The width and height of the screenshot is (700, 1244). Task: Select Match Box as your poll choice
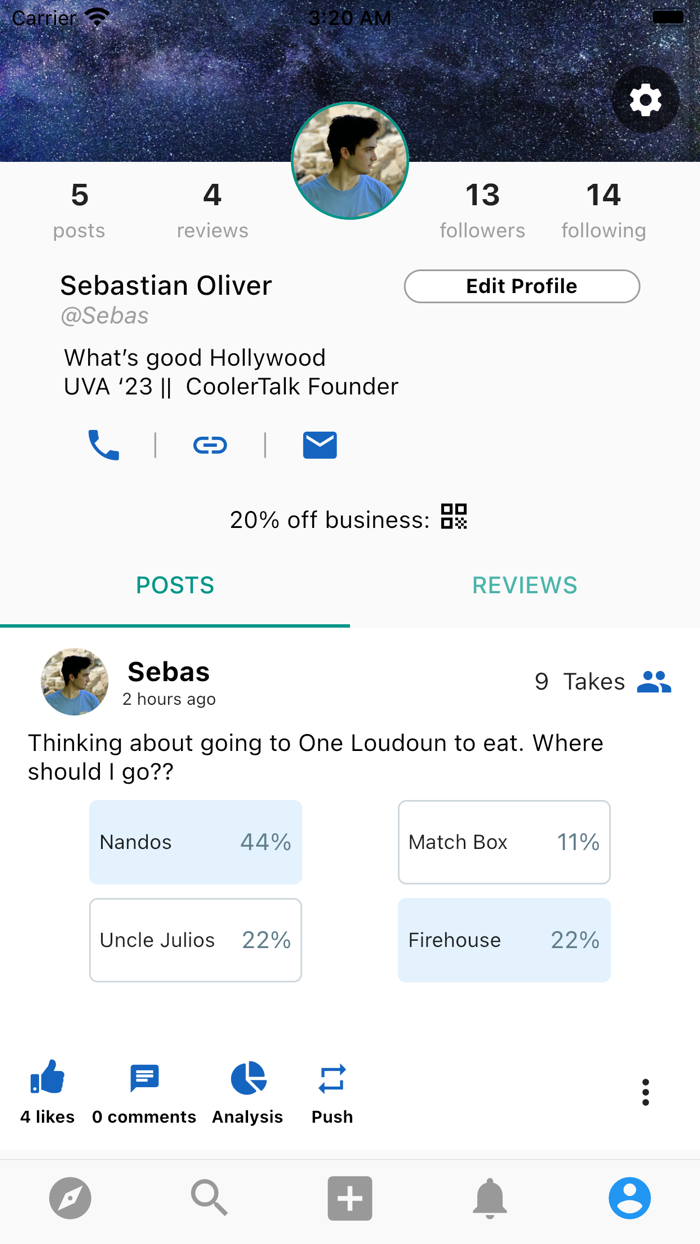point(504,841)
